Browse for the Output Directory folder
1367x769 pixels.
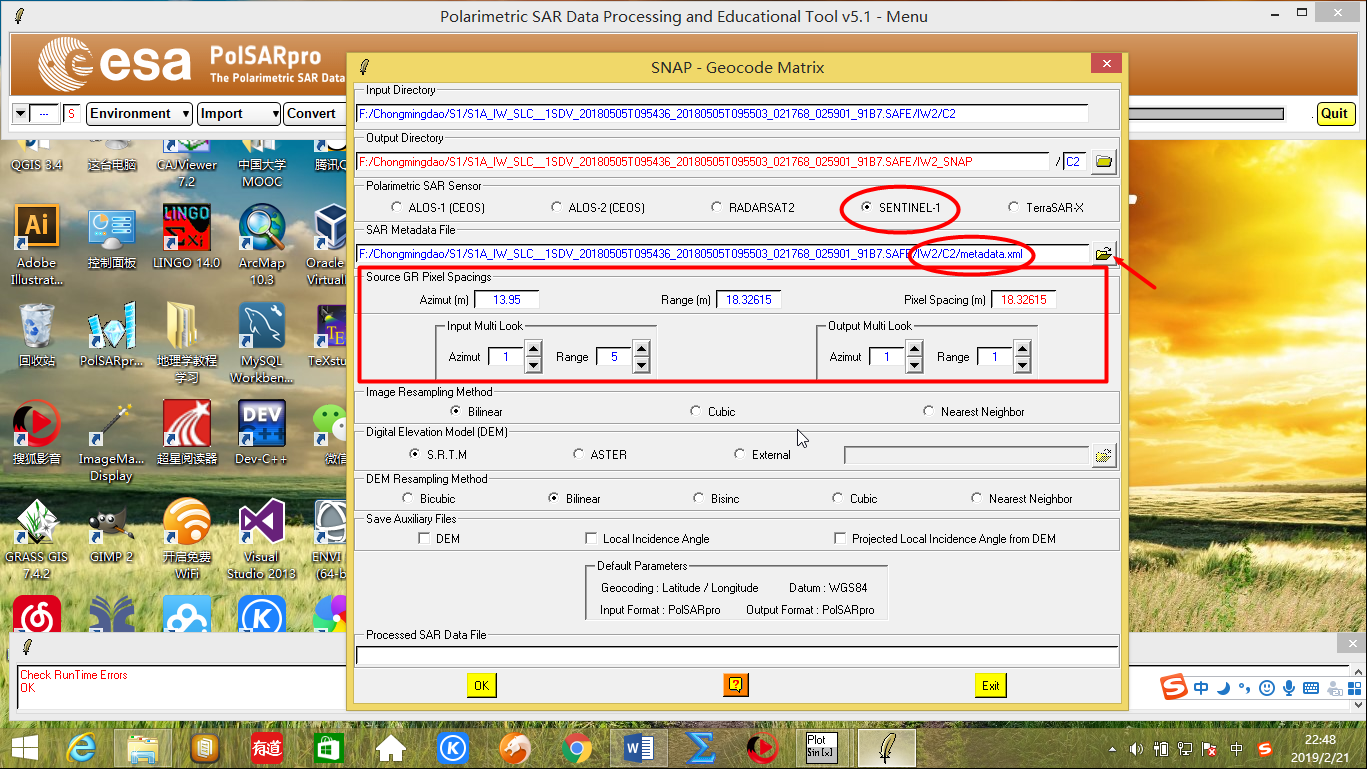point(1103,161)
